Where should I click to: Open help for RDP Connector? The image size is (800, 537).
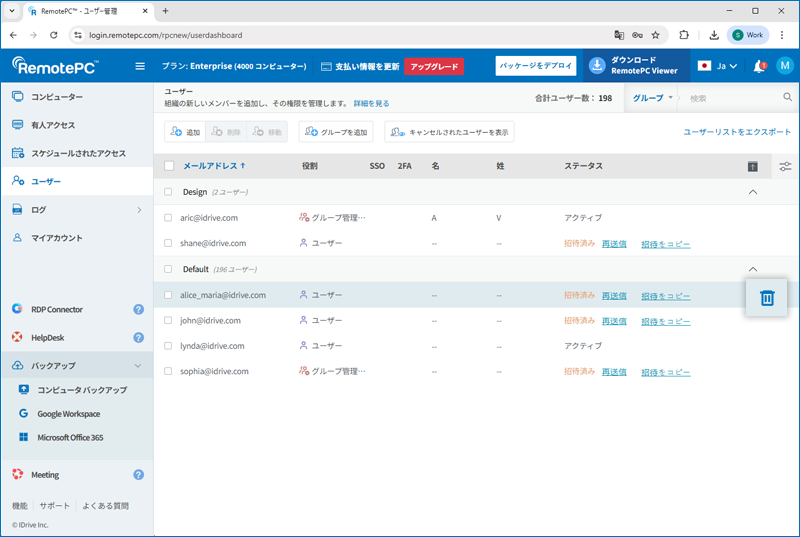click(138, 310)
